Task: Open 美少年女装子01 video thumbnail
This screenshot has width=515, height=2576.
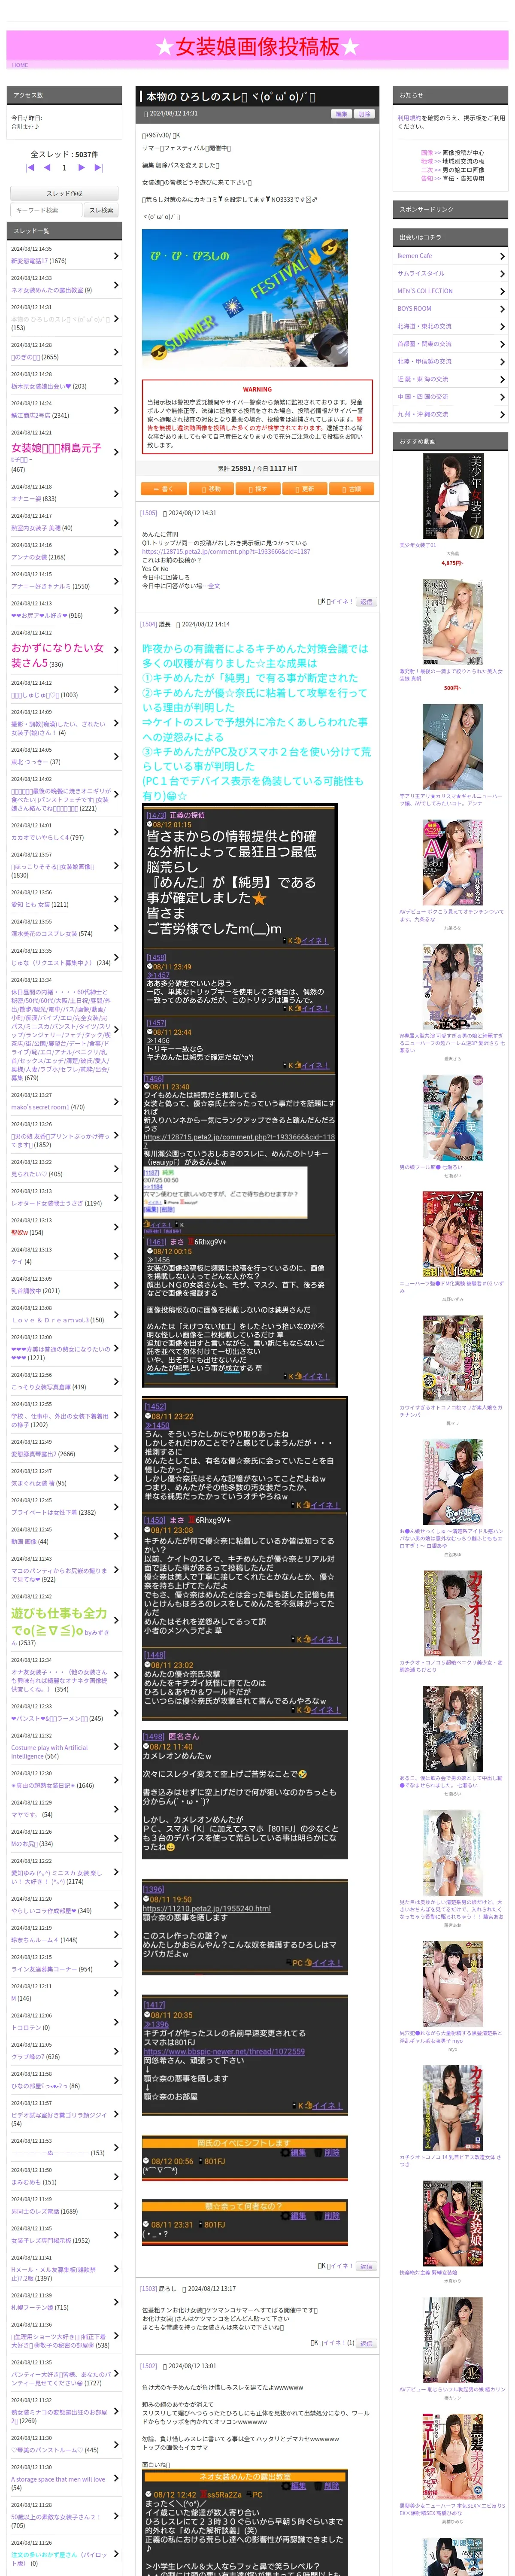Action: pos(452,495)
